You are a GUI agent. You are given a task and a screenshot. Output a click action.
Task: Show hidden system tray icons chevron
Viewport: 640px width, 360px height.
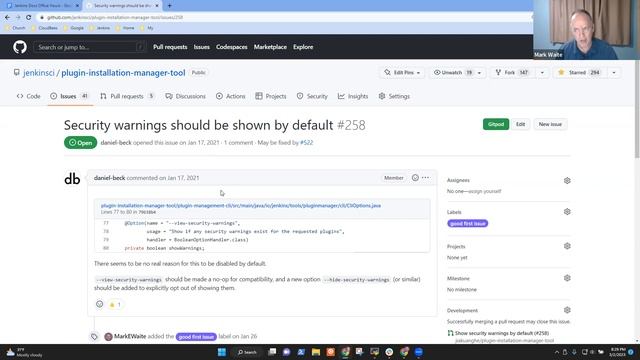(557, 352)
